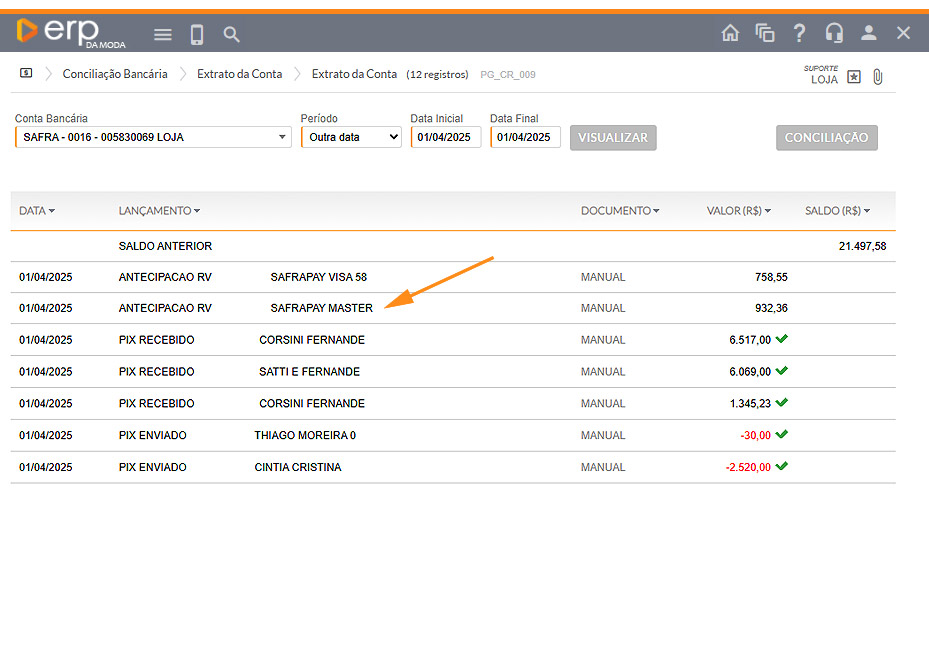
Task: Click the Data Inicial date field
Action: [445, 137]
